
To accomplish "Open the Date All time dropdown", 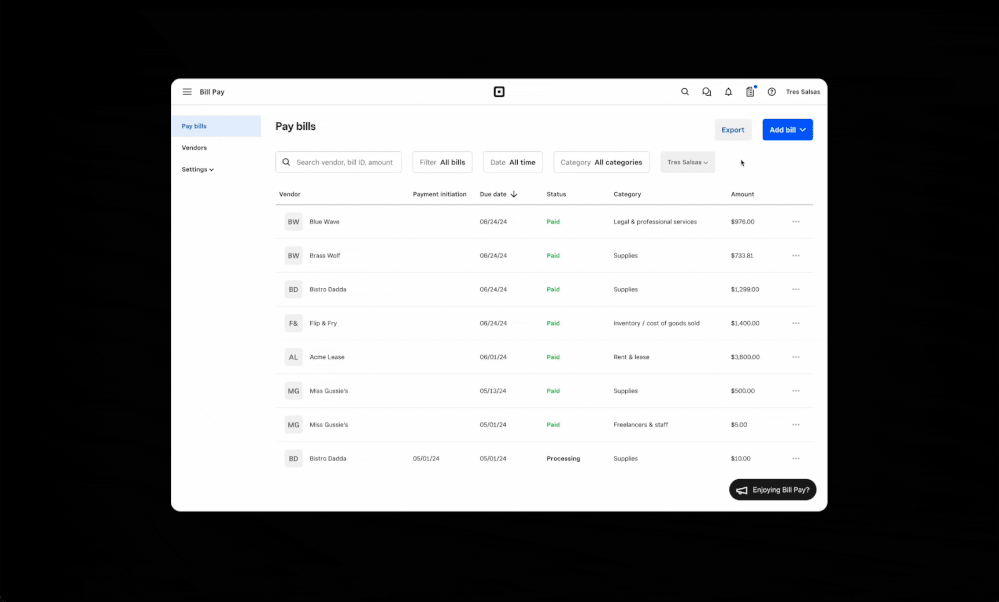I will click(x=512, y=161).
